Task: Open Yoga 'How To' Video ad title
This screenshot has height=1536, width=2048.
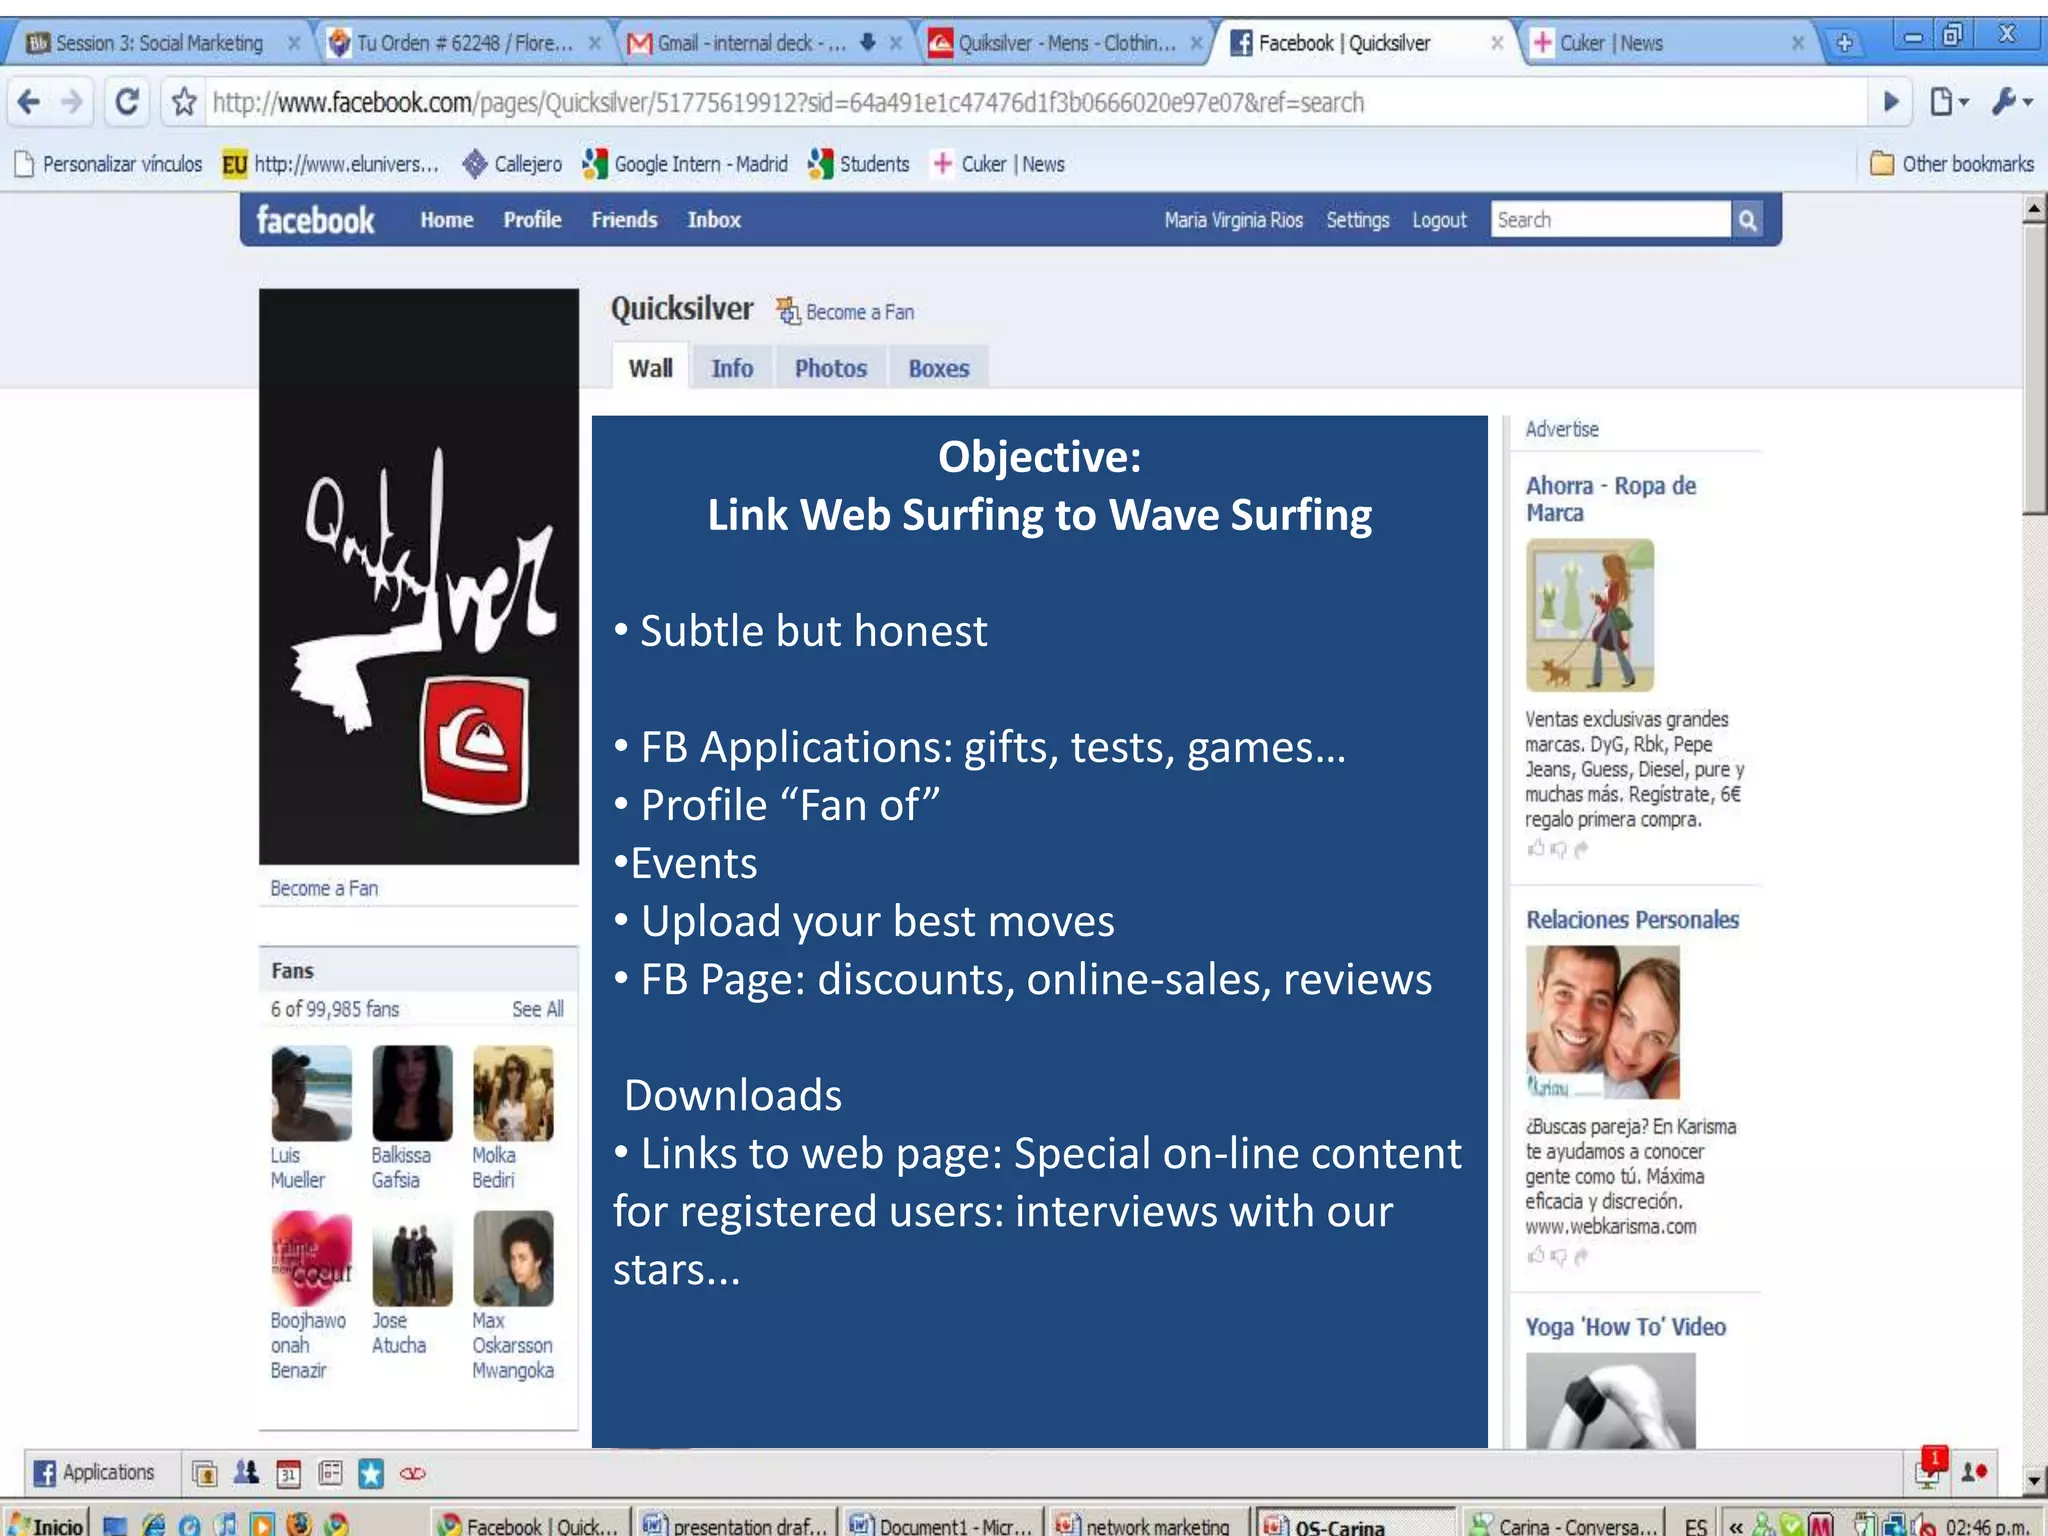Action: coord(1625,1327)
